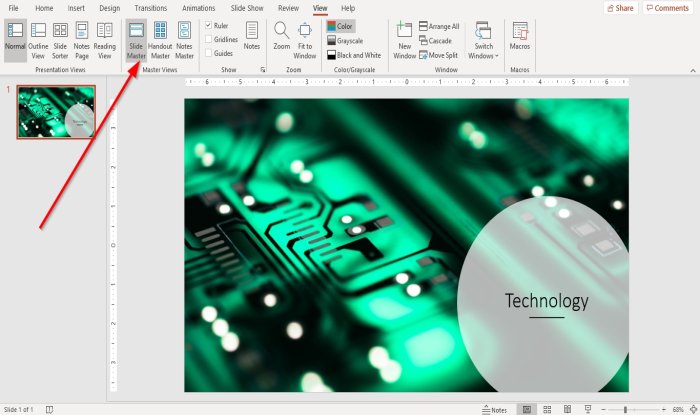Open the Handout Master view
Viewport: 700px width, 415px height.
pyautogui.click(x=160, y=41)
